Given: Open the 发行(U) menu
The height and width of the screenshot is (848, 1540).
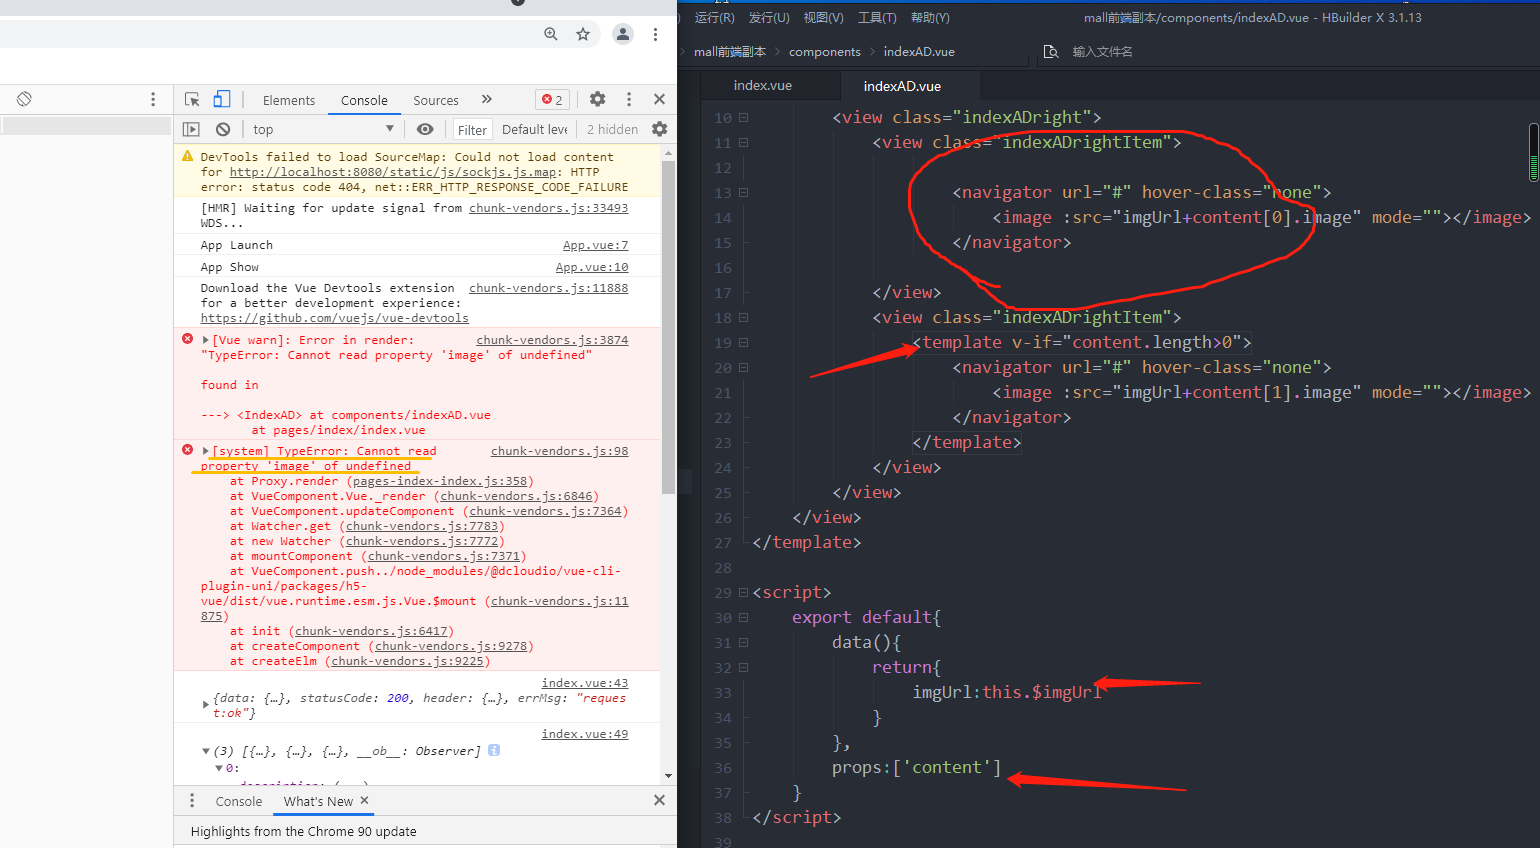Looking at the screenshot, I should click(x=769, y=18).
